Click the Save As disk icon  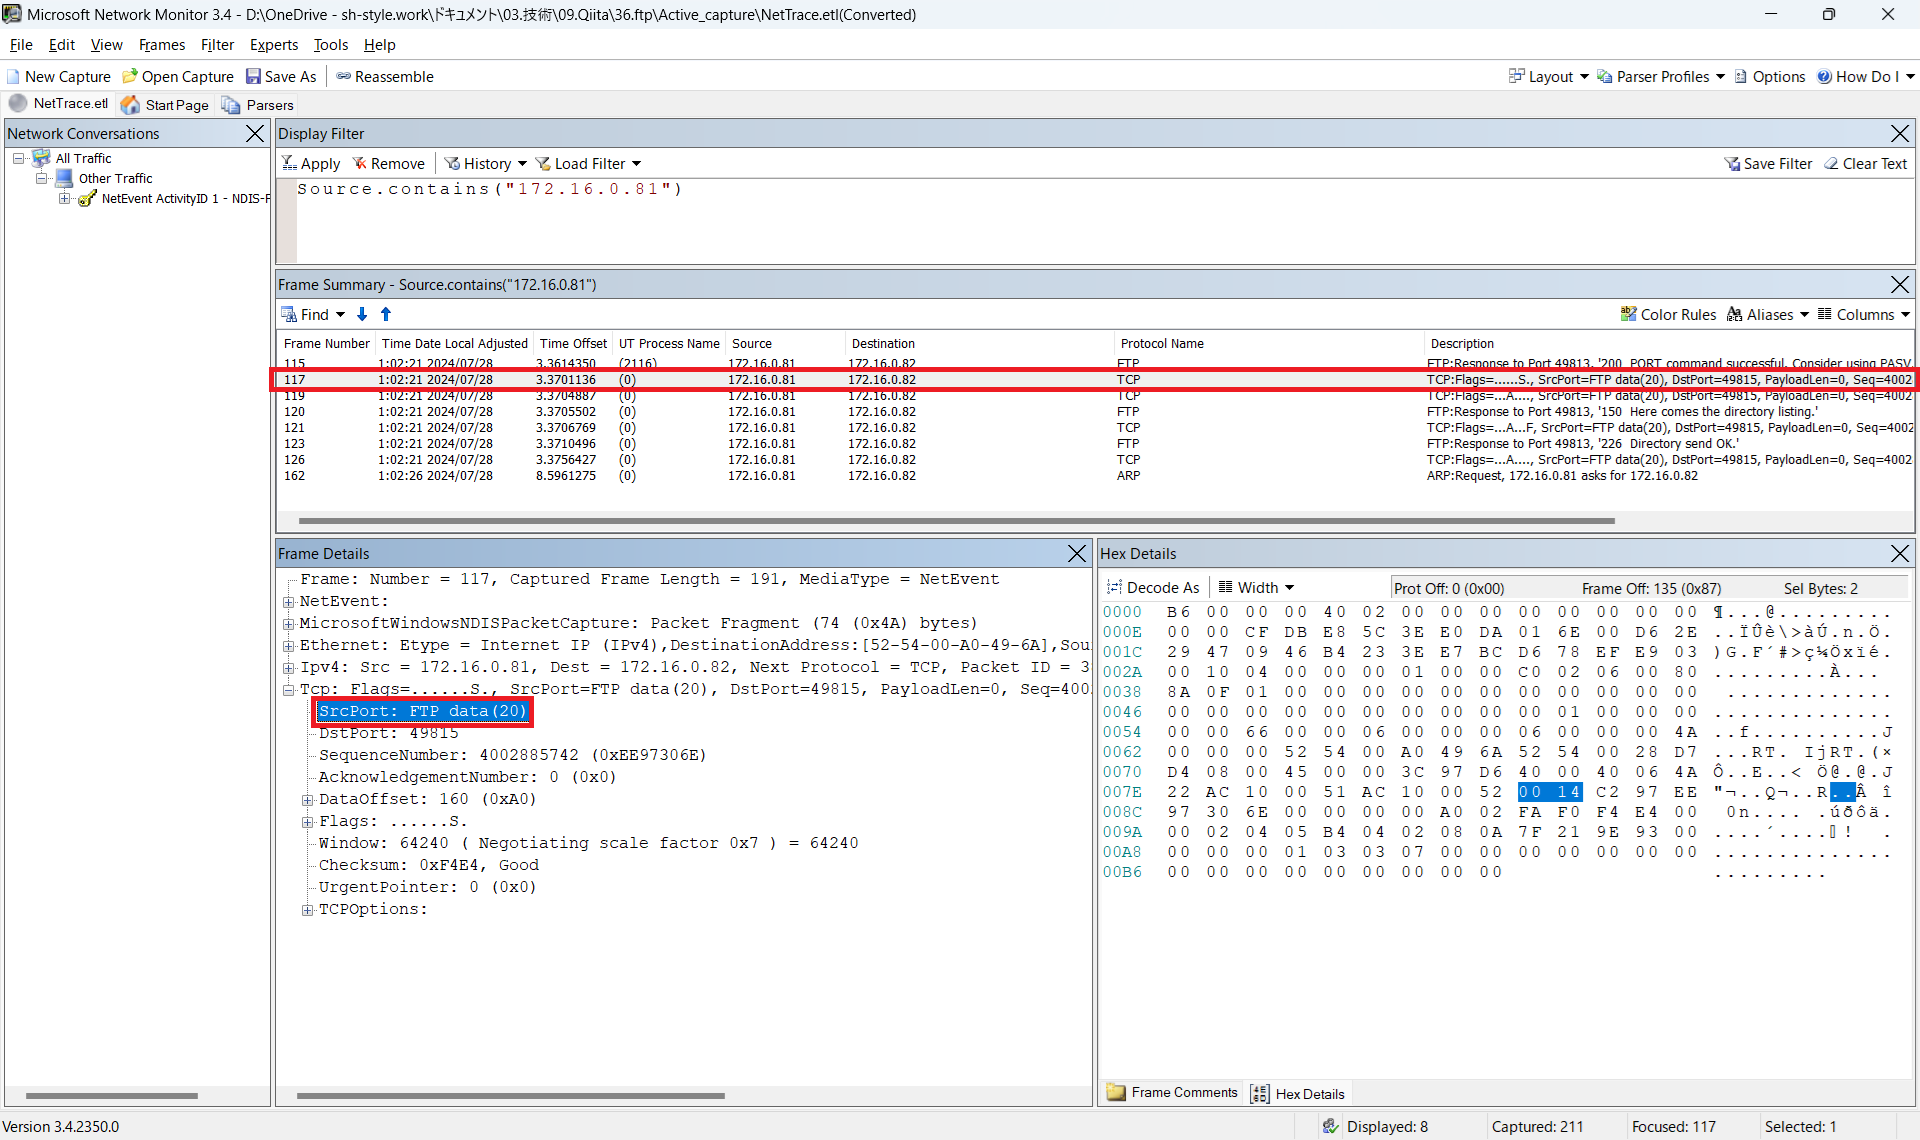(x=254, y=77)
